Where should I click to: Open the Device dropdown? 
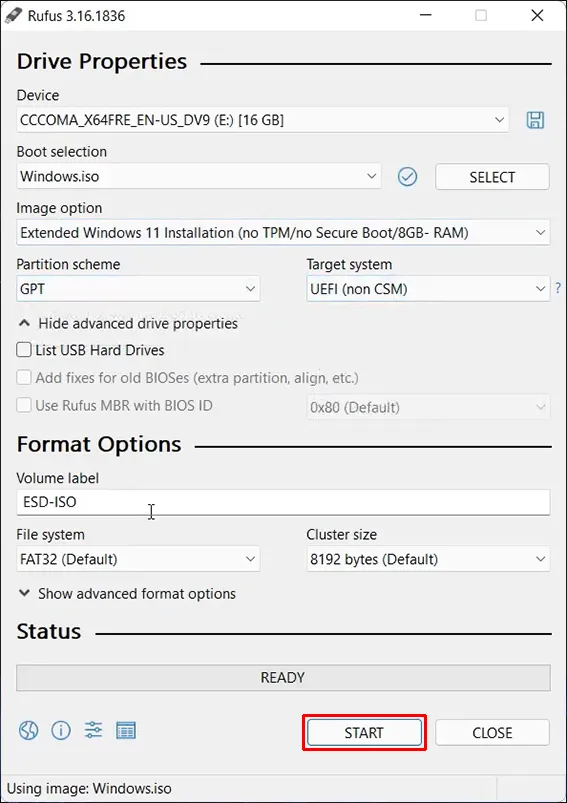(x=262, y=120)
